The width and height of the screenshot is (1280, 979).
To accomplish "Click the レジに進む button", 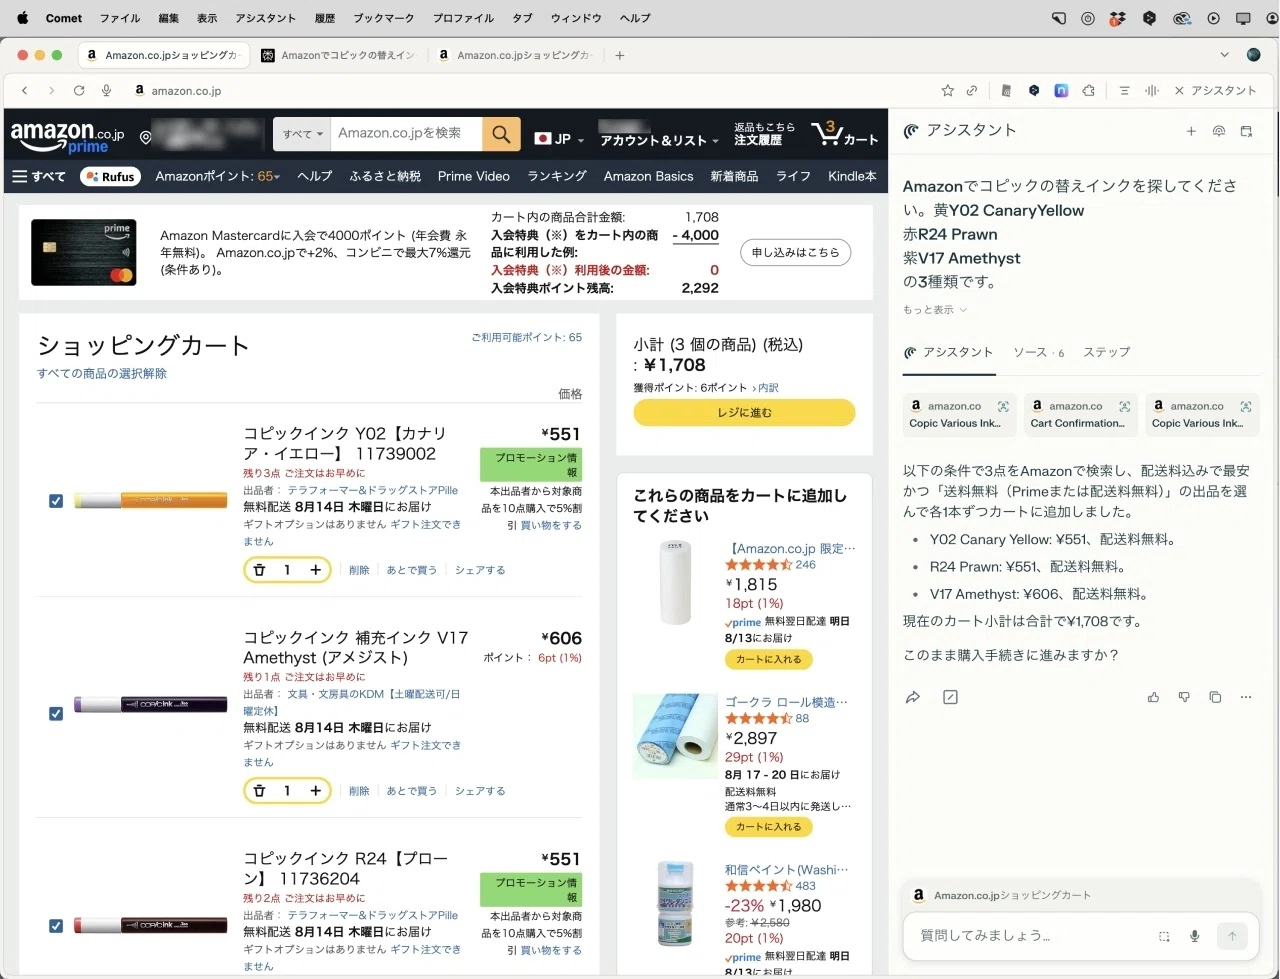I will tap(744, 412).
